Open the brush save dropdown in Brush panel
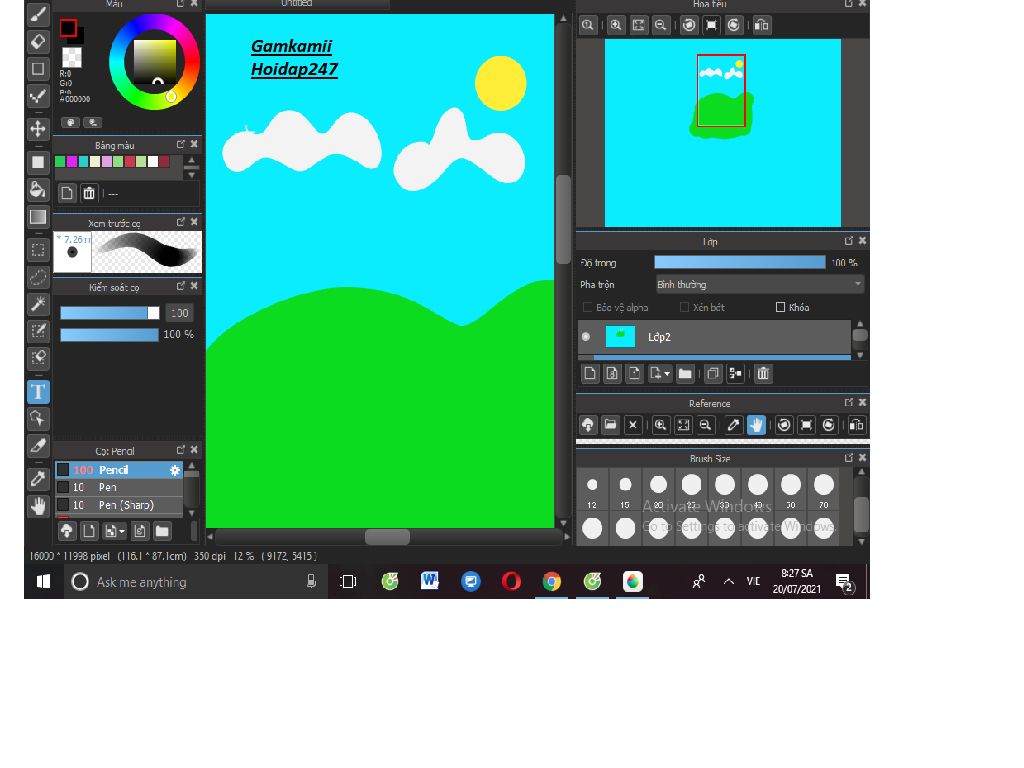The image size is (1024, 768). [121, 532]
